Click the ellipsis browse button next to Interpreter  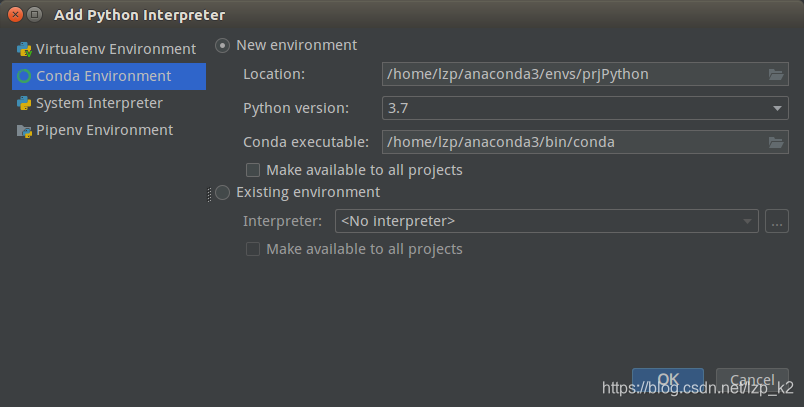click(x=777, y=221)
